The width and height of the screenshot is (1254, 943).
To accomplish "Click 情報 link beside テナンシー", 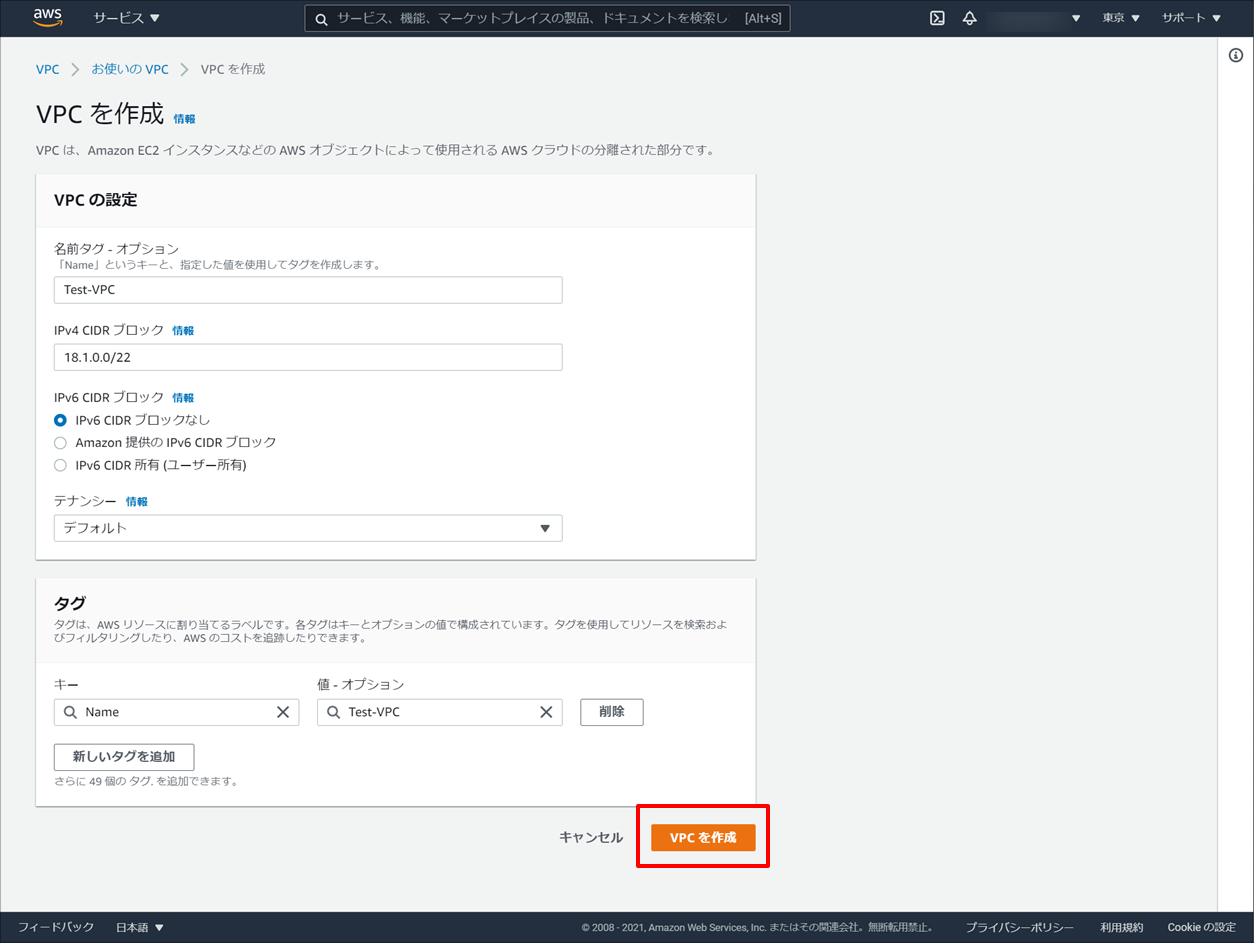I will point(137,501).
